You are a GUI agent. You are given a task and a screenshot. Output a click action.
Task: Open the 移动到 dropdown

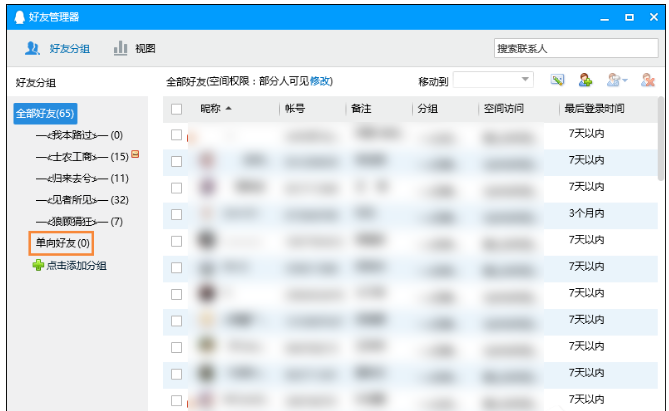pos(526,80)
